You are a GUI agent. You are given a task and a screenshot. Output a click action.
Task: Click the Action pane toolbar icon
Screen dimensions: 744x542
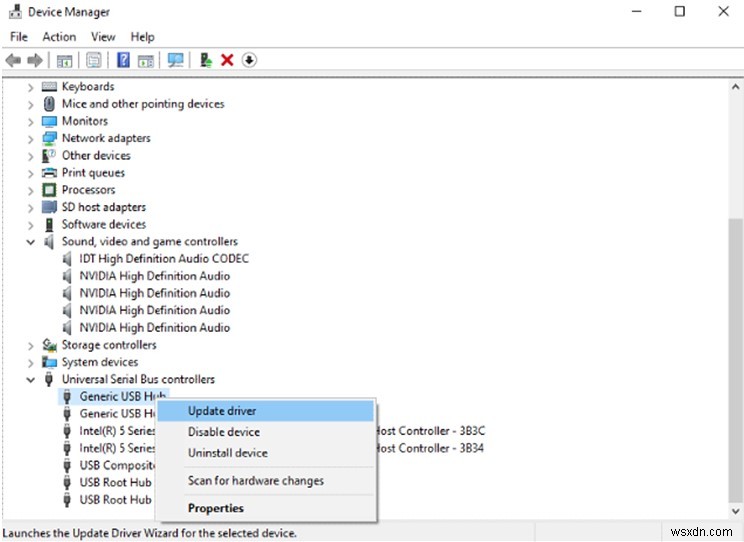pyautogui.click(x=146, y=61)
